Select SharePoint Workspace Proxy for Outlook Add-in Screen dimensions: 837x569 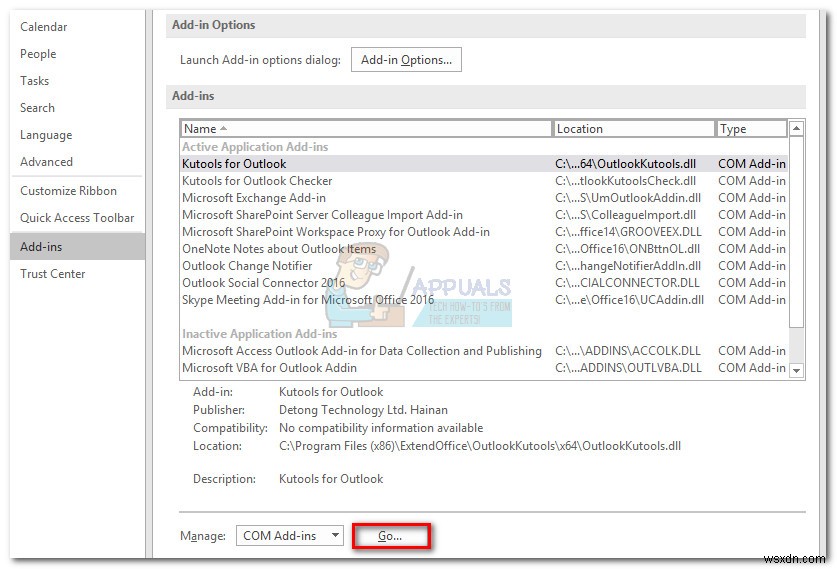(484, 232)
